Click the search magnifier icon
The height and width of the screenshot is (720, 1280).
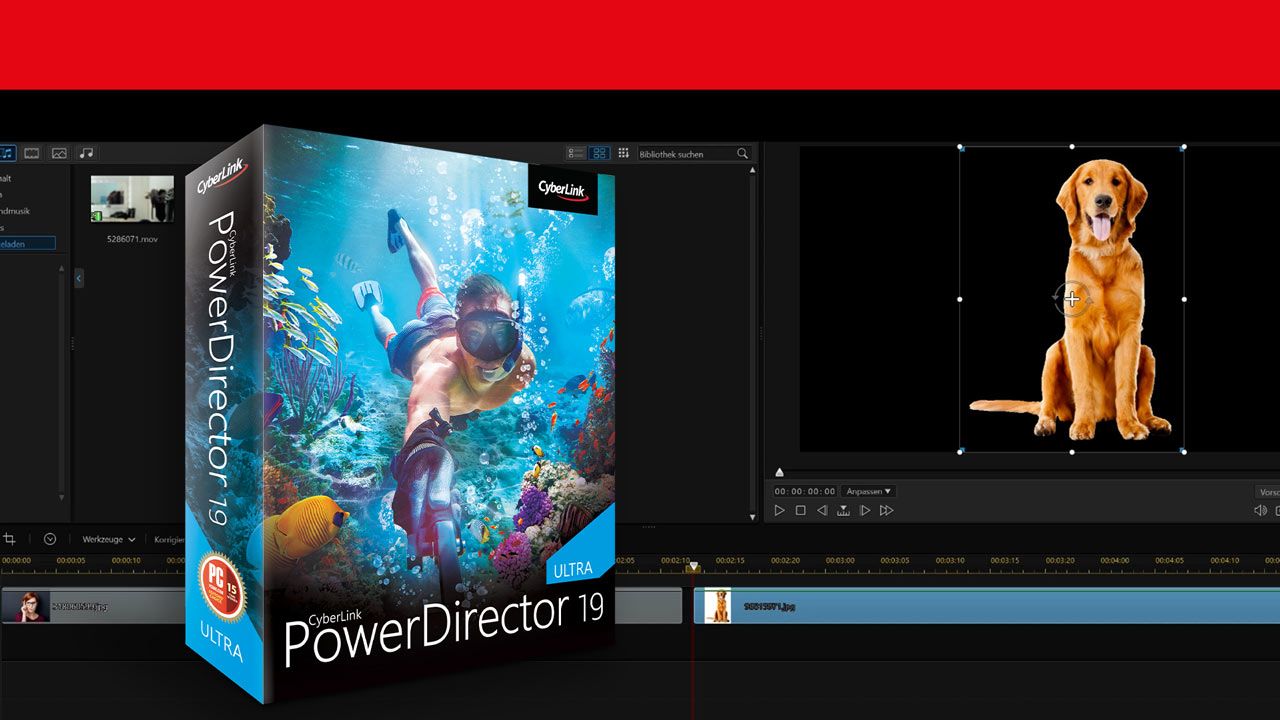742,154
